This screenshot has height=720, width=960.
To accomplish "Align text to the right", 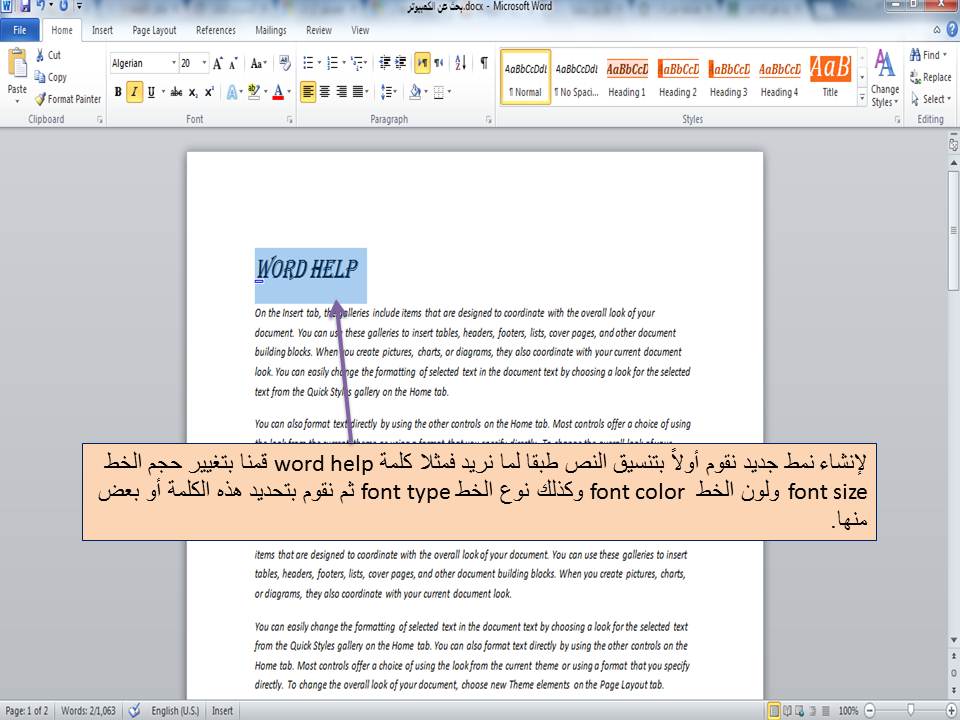I will [341, 92].
